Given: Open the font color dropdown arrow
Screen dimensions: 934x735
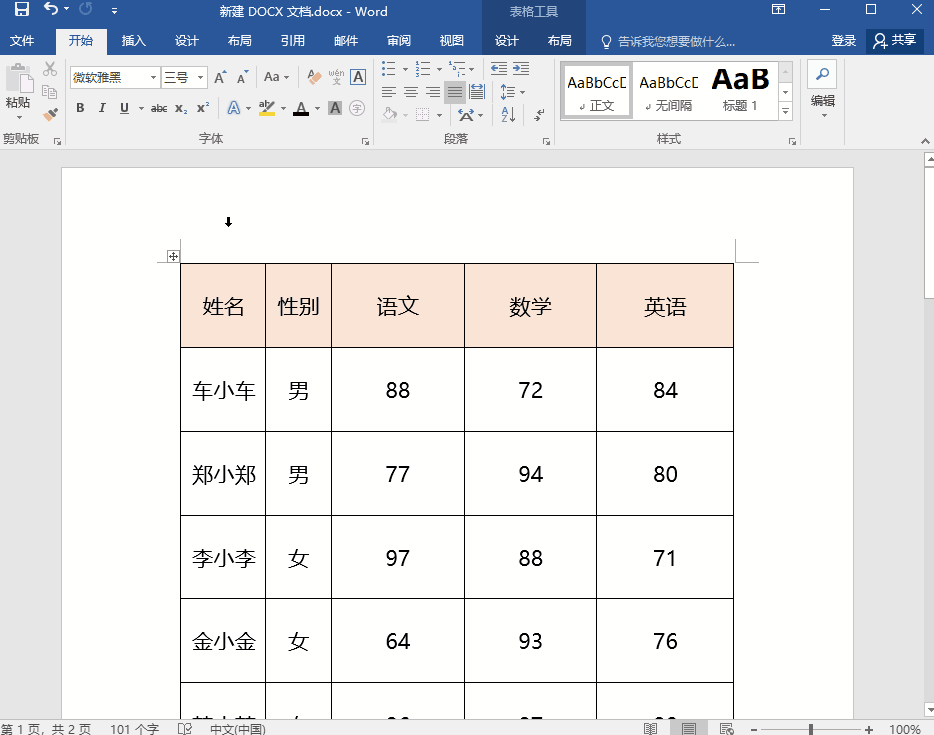Looking at the screenshot, I should [318, 107].
